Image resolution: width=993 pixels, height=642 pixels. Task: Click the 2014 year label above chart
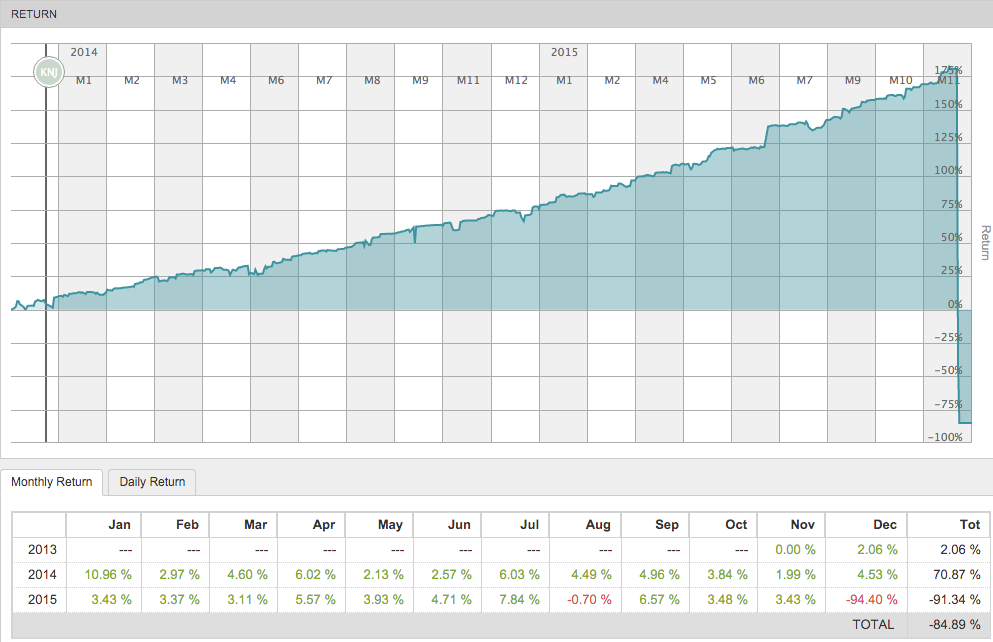pos(84,51)
